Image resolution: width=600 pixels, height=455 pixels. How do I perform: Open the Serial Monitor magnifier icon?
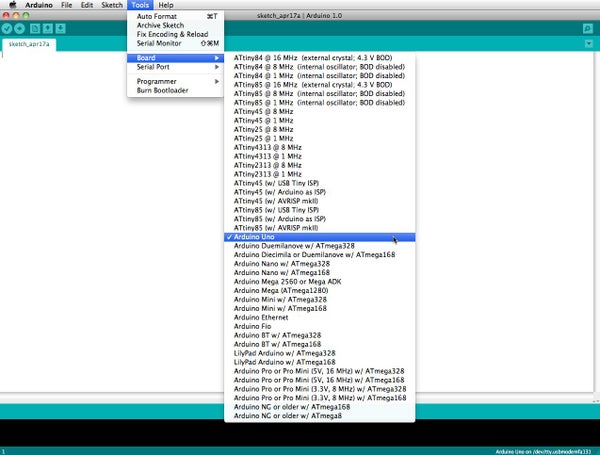[588, 28]
